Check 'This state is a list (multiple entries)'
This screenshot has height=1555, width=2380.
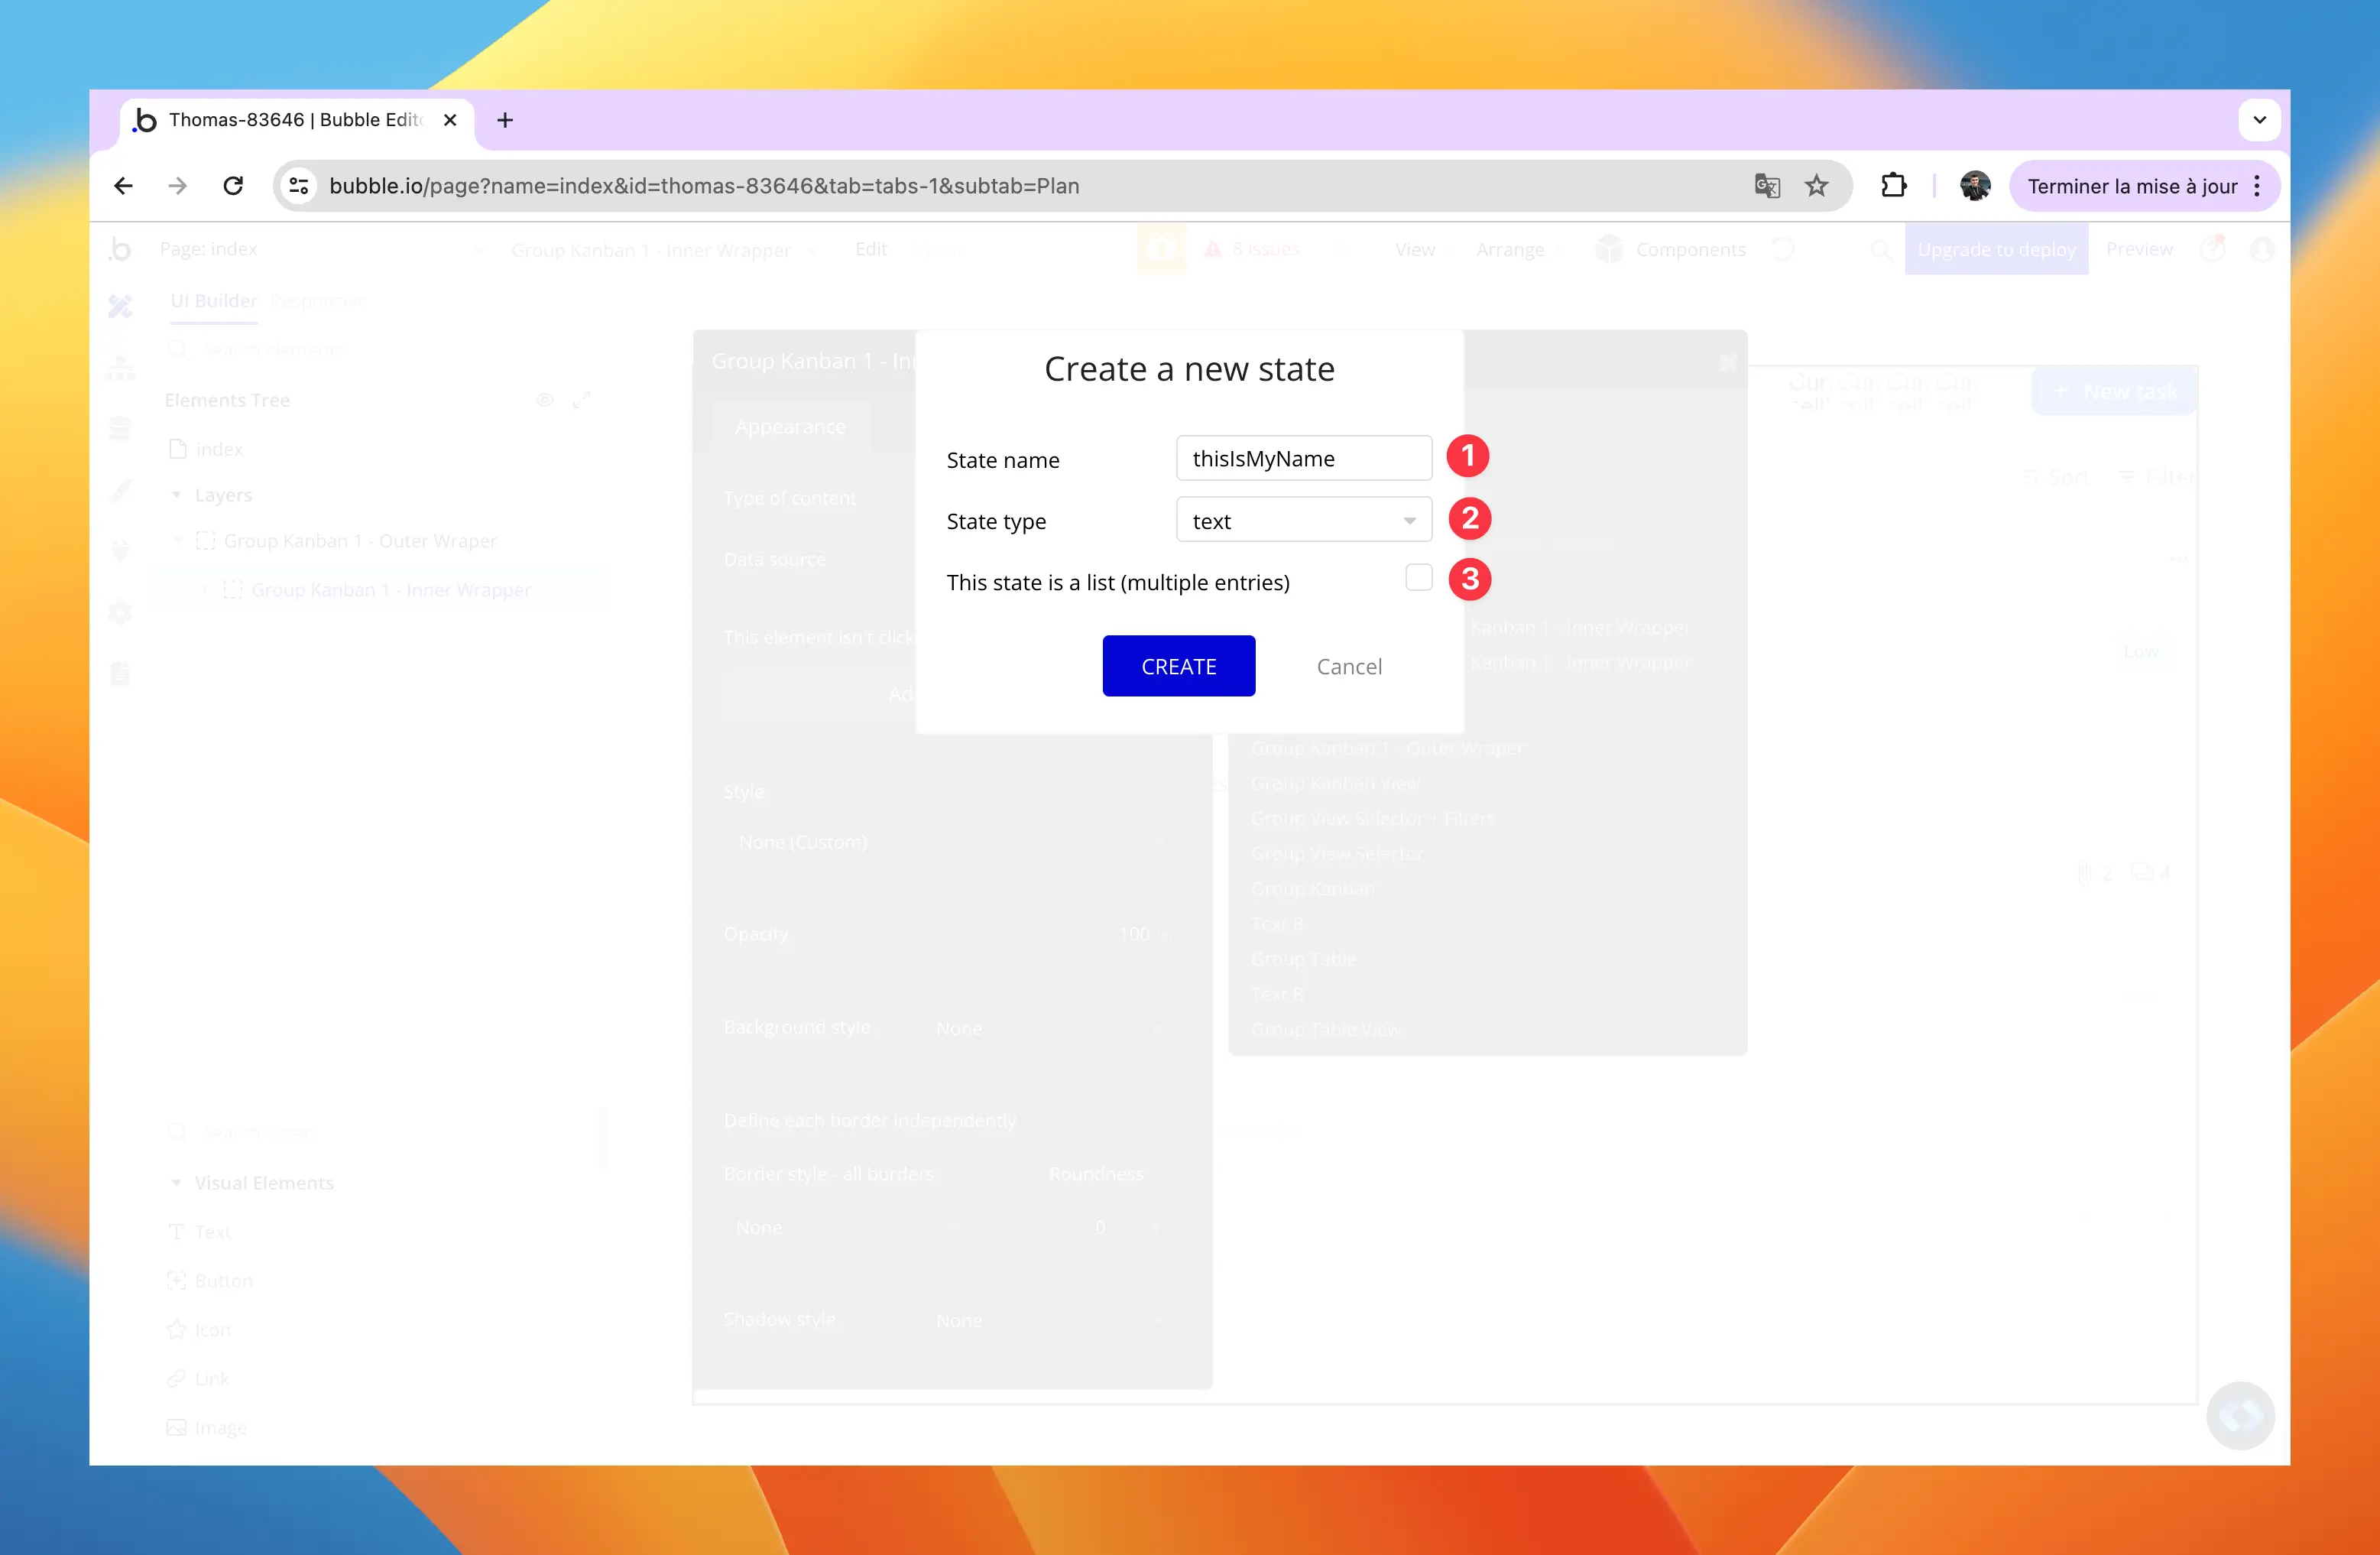pos(1419,577)
